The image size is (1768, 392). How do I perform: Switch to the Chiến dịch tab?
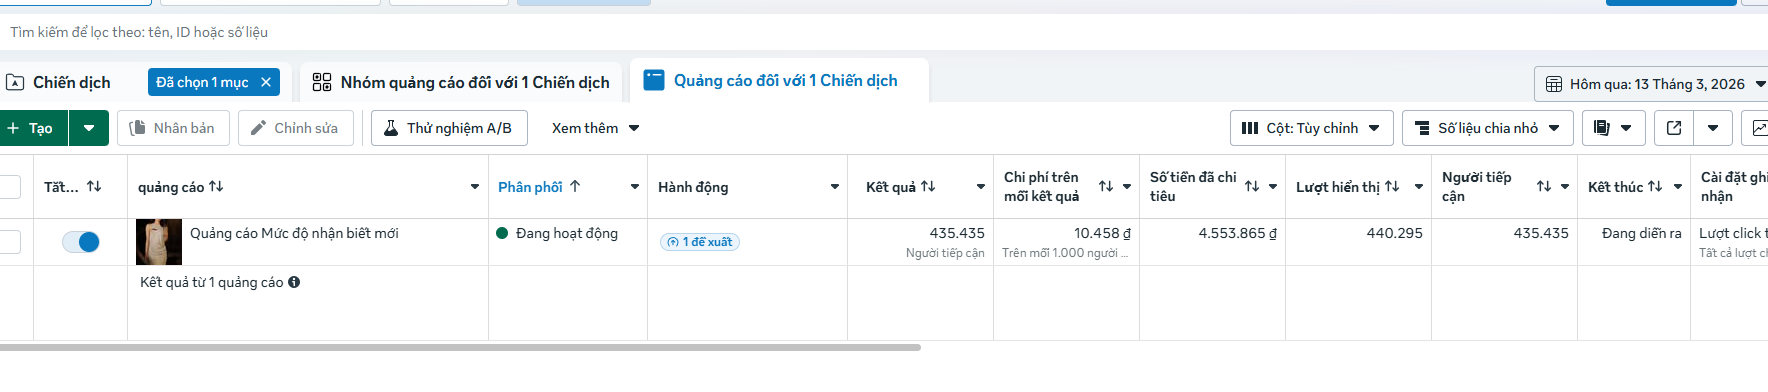(x=72, y=82)
